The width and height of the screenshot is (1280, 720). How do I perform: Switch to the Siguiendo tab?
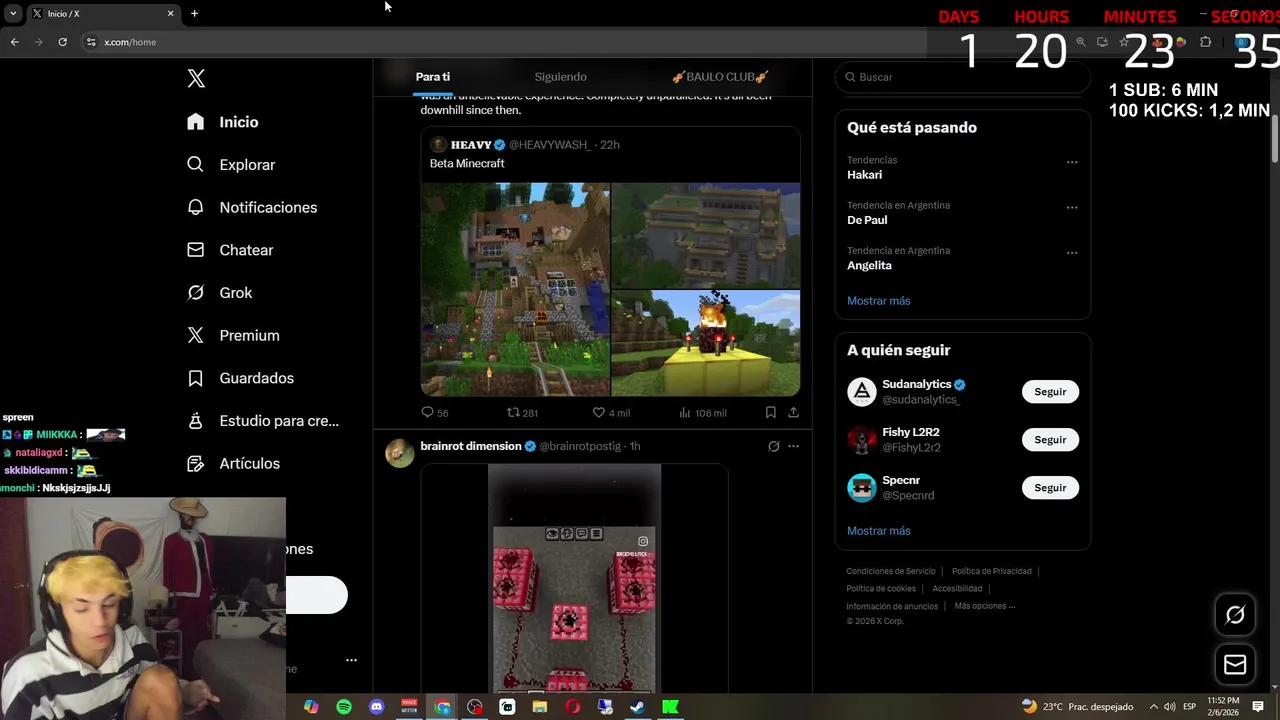click(x=560, y=77)
